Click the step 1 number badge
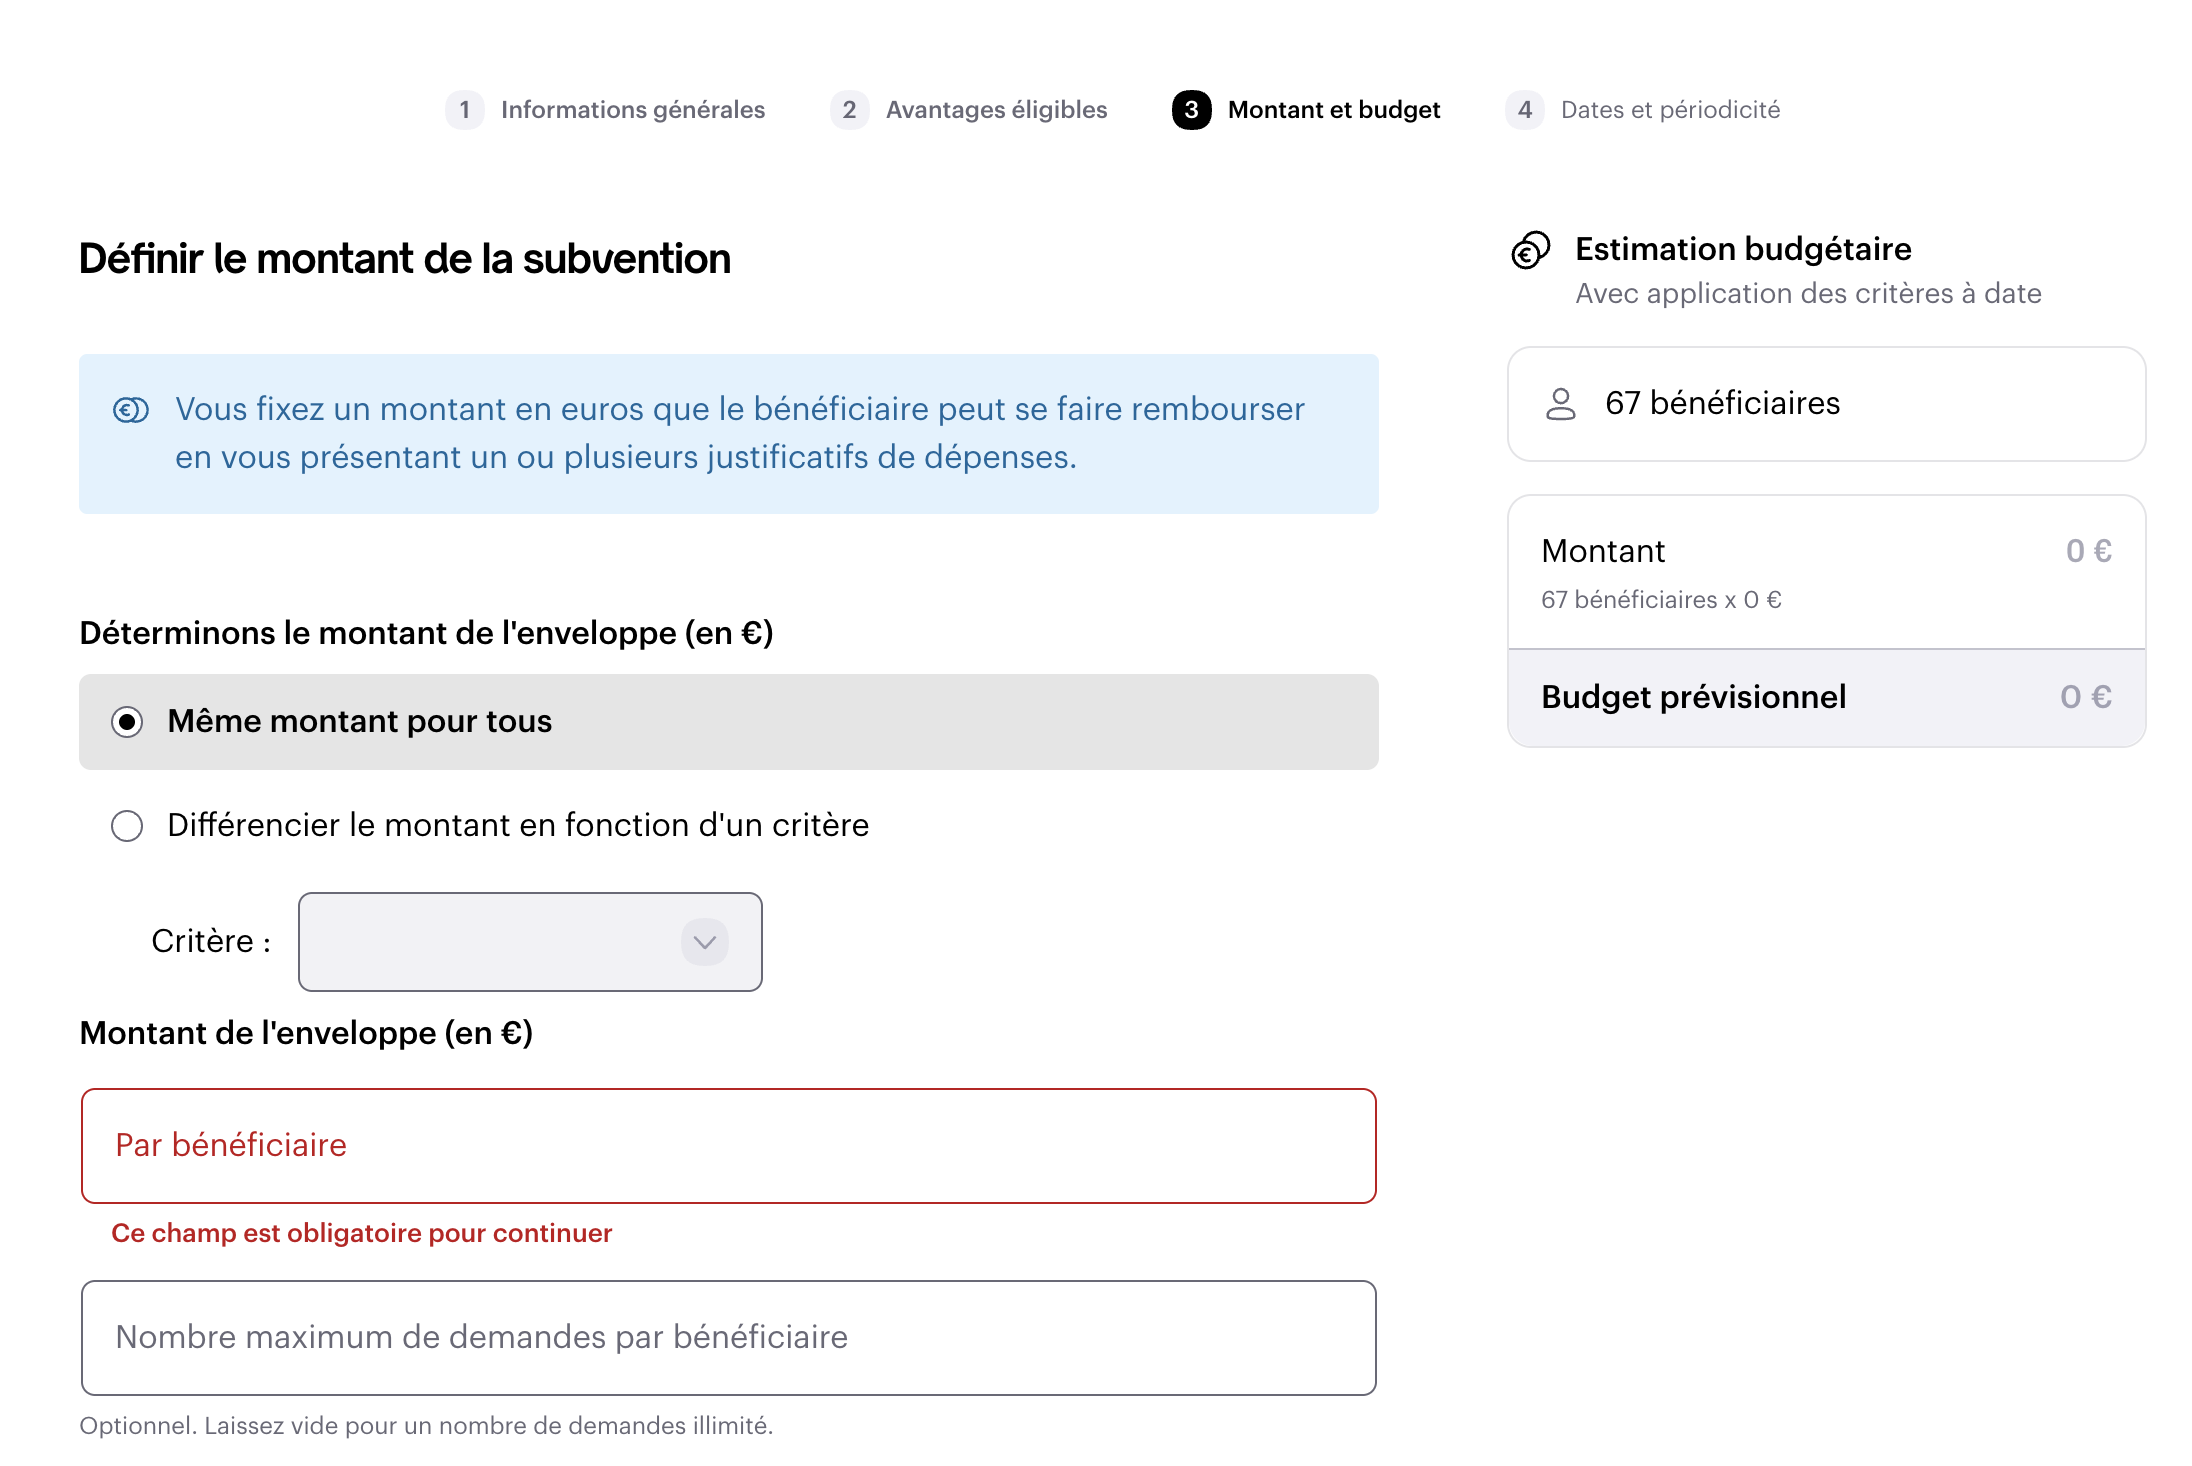Image resolution: width=2192 pixels, height=1466 pixels. pyautogui.click(x=464, y=110)
